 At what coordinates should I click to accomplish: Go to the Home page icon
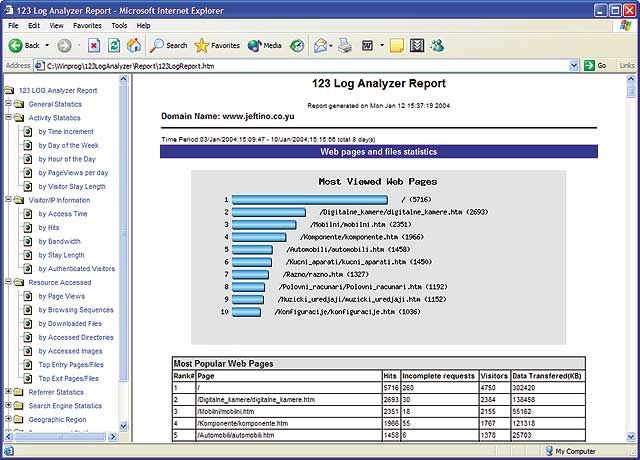point(134,45)
